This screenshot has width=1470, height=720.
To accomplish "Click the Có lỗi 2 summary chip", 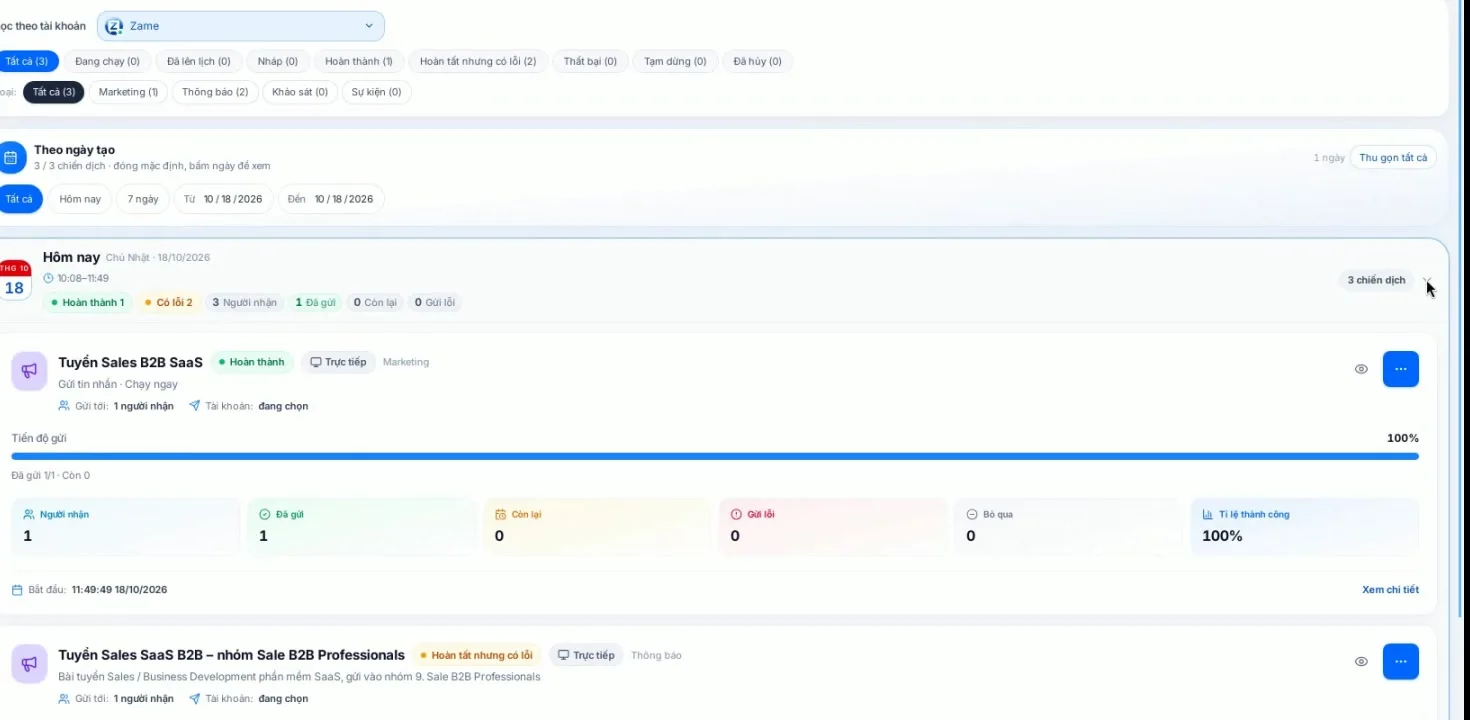I will (x=168, y=302).
